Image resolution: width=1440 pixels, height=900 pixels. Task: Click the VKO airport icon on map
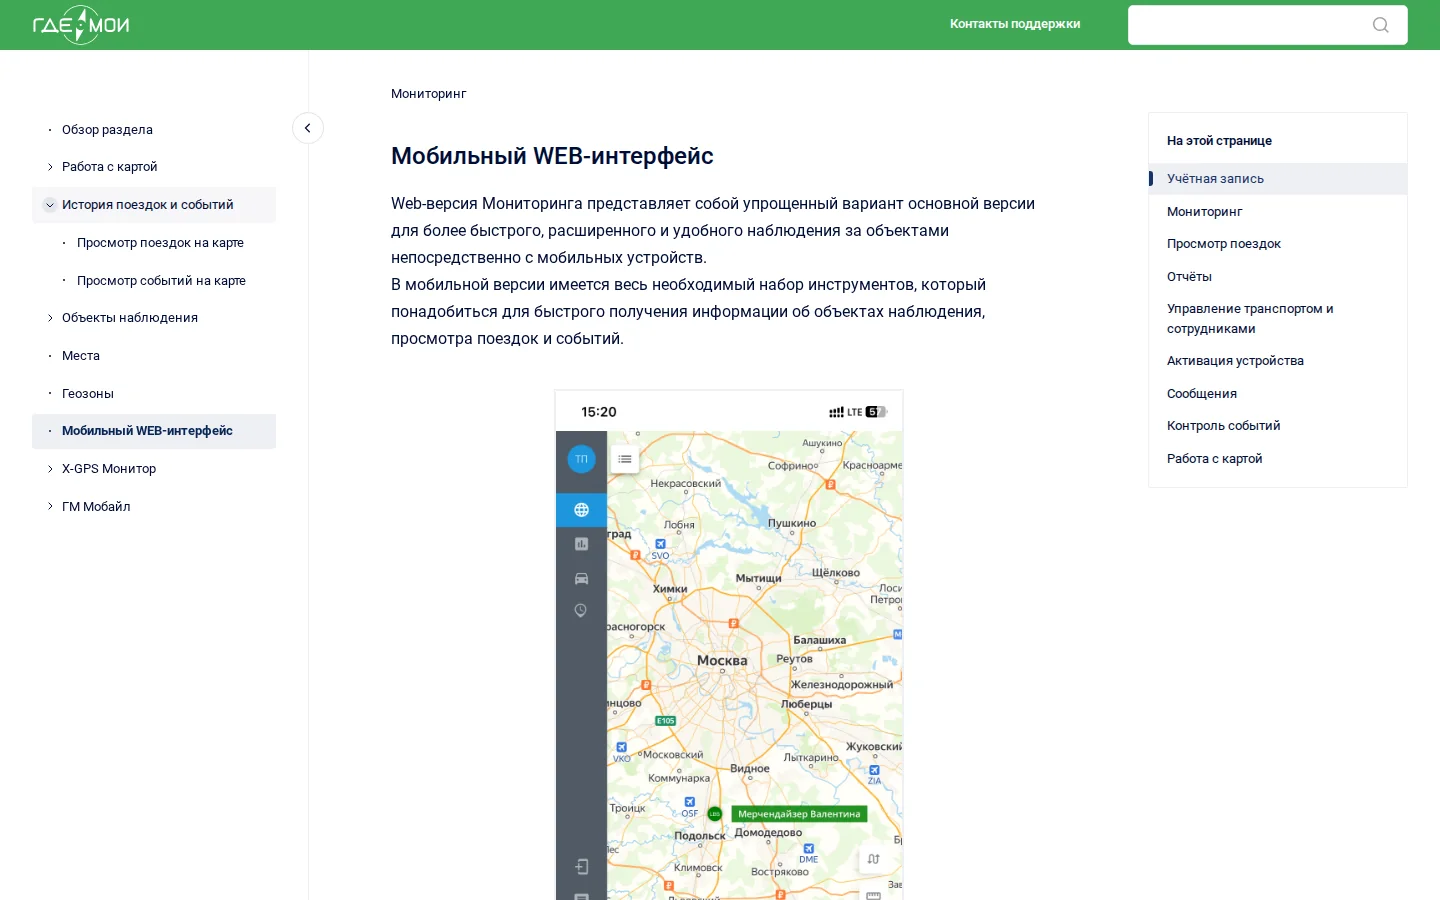click(621, 748)
